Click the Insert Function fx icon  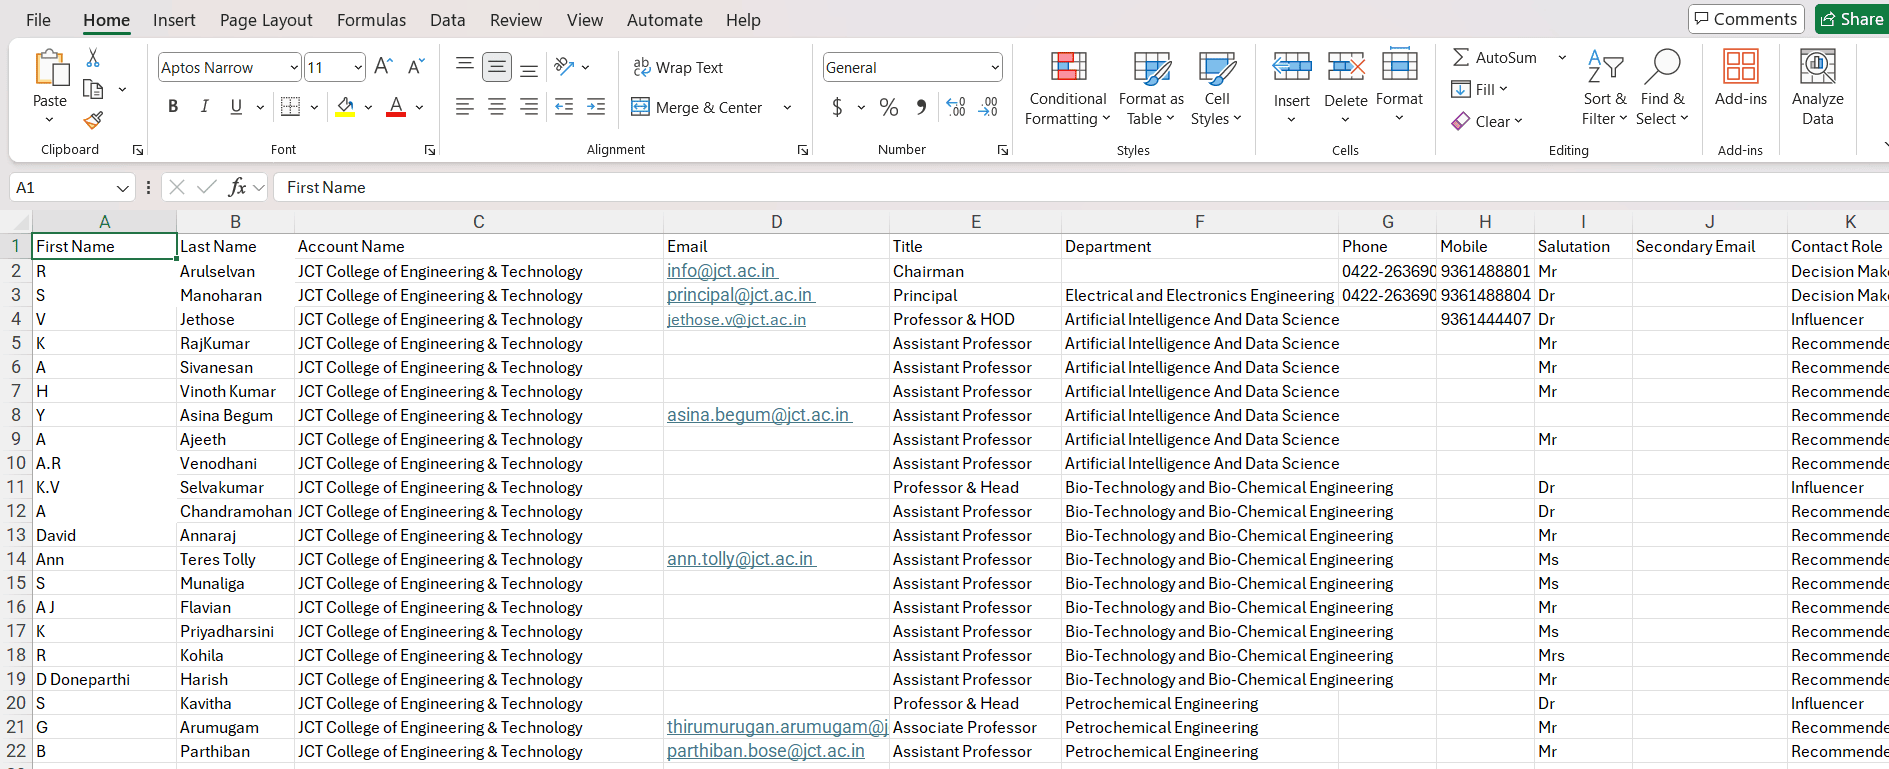click(x=237, y=187)
